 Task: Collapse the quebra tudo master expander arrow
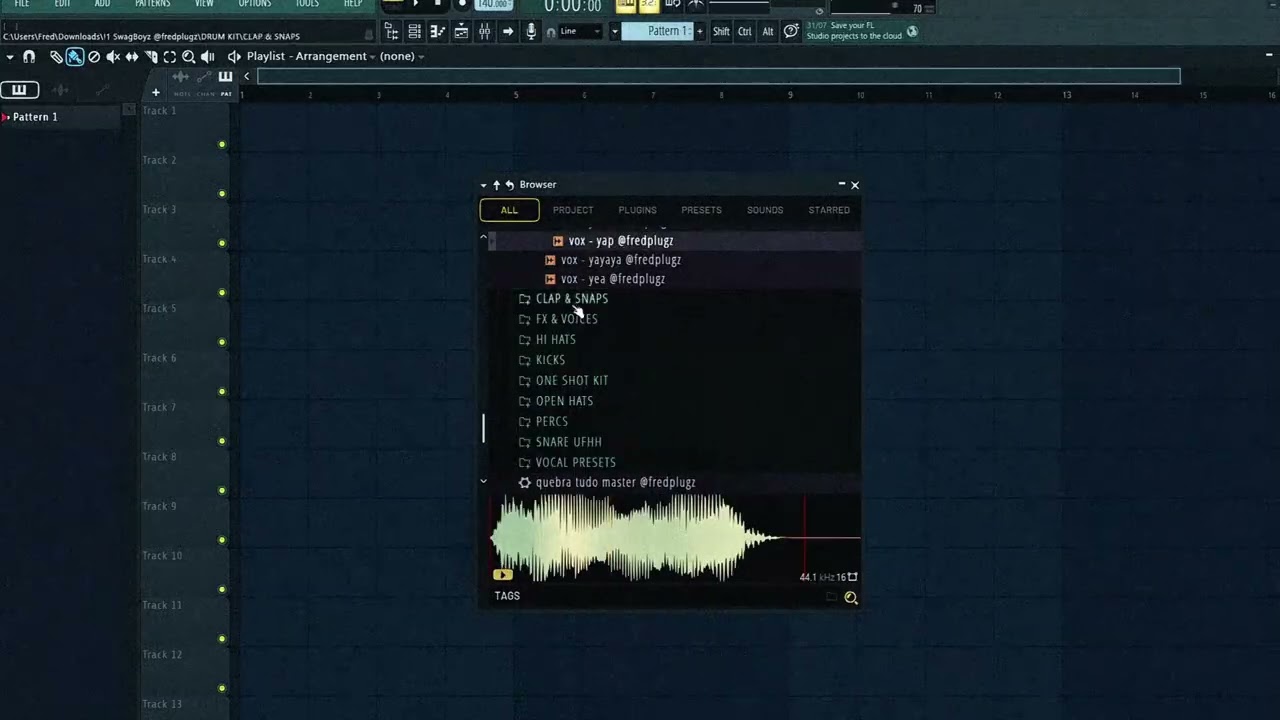click(483, 482)
